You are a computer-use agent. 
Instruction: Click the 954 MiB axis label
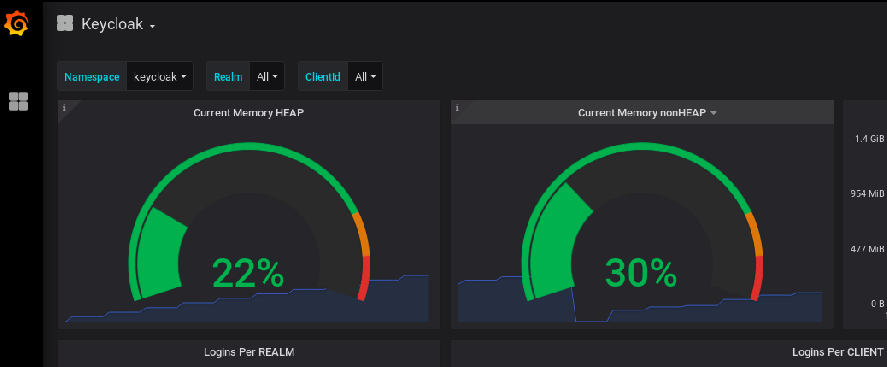point(868,193)
